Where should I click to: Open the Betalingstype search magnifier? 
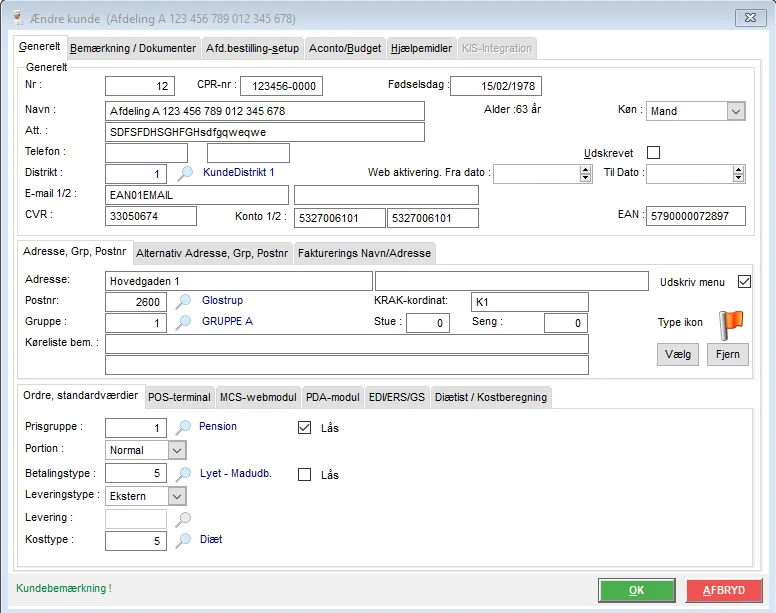[183, 474]
